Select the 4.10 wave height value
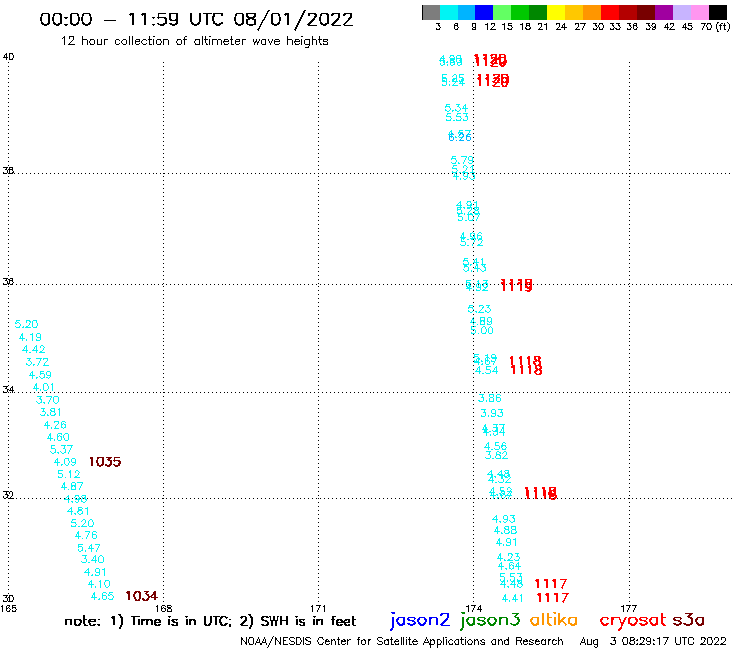Screen dimensions: 740x650 [x=99, y=584]
